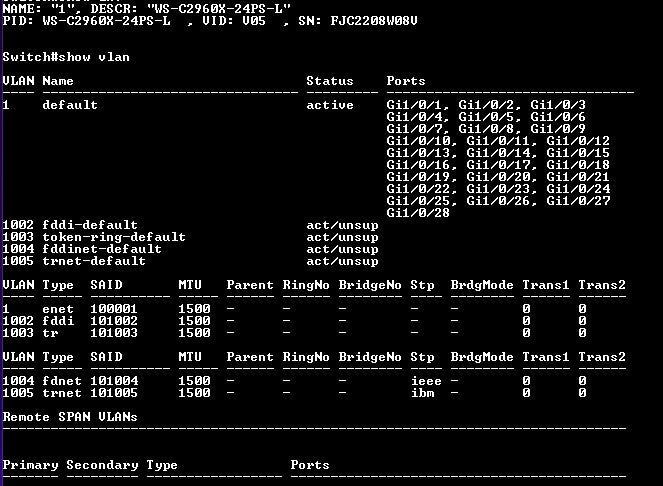Click port entry 'Gi1/0/28'
This screenshot has width=663, height=486.
pos(418,213)
